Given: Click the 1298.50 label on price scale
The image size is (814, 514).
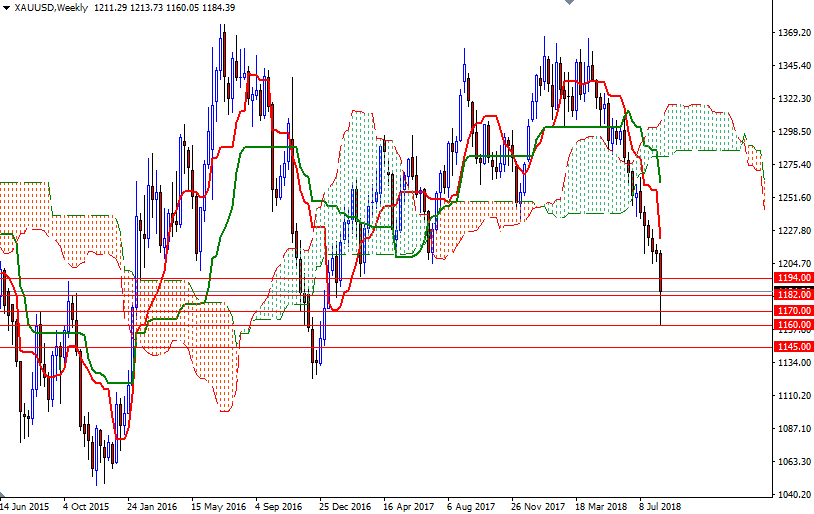Looking at the screenshot, I should tap(792, 132).
